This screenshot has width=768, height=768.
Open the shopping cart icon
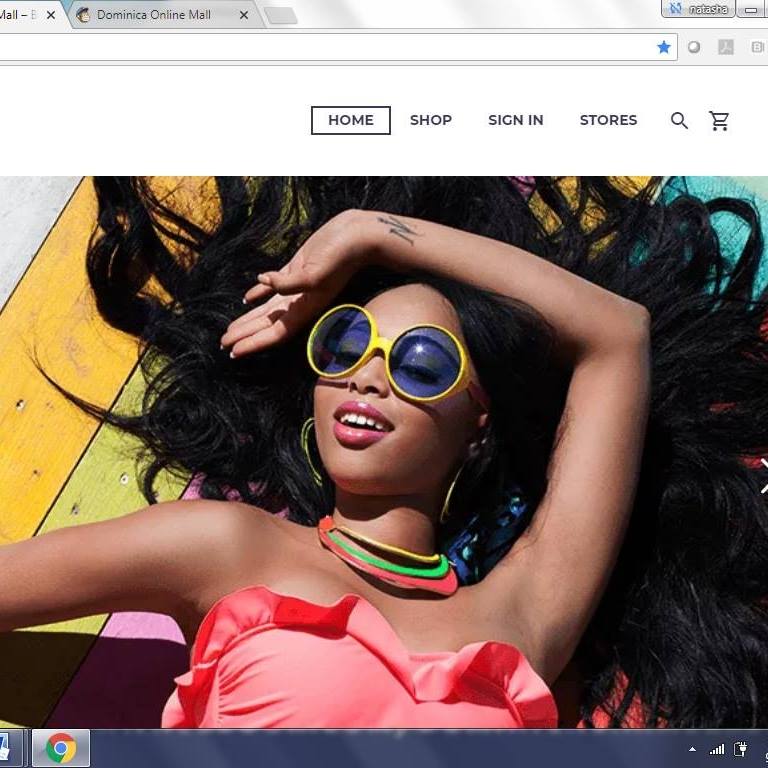719,121
